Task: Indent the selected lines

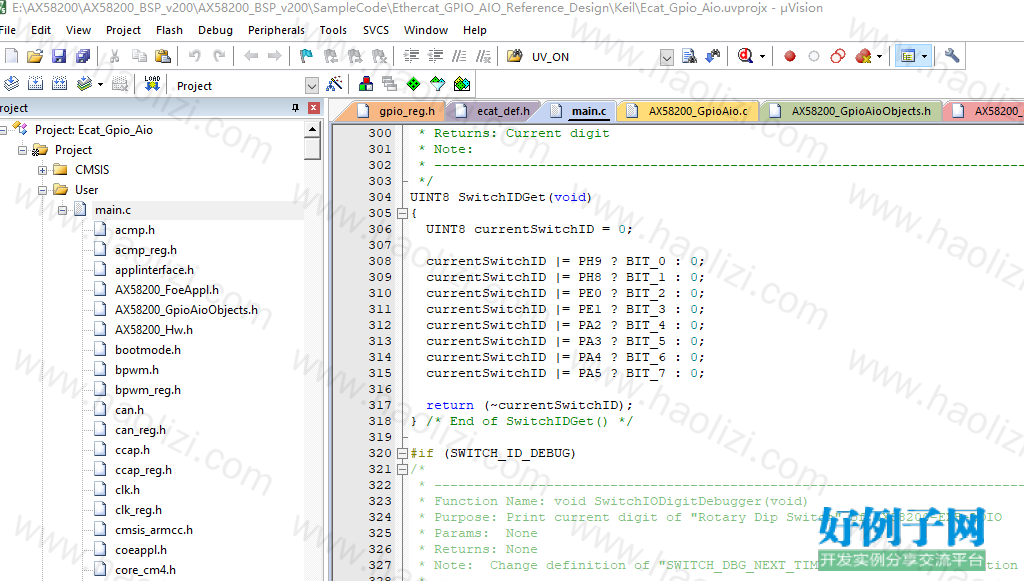Action: coord(411,56)
